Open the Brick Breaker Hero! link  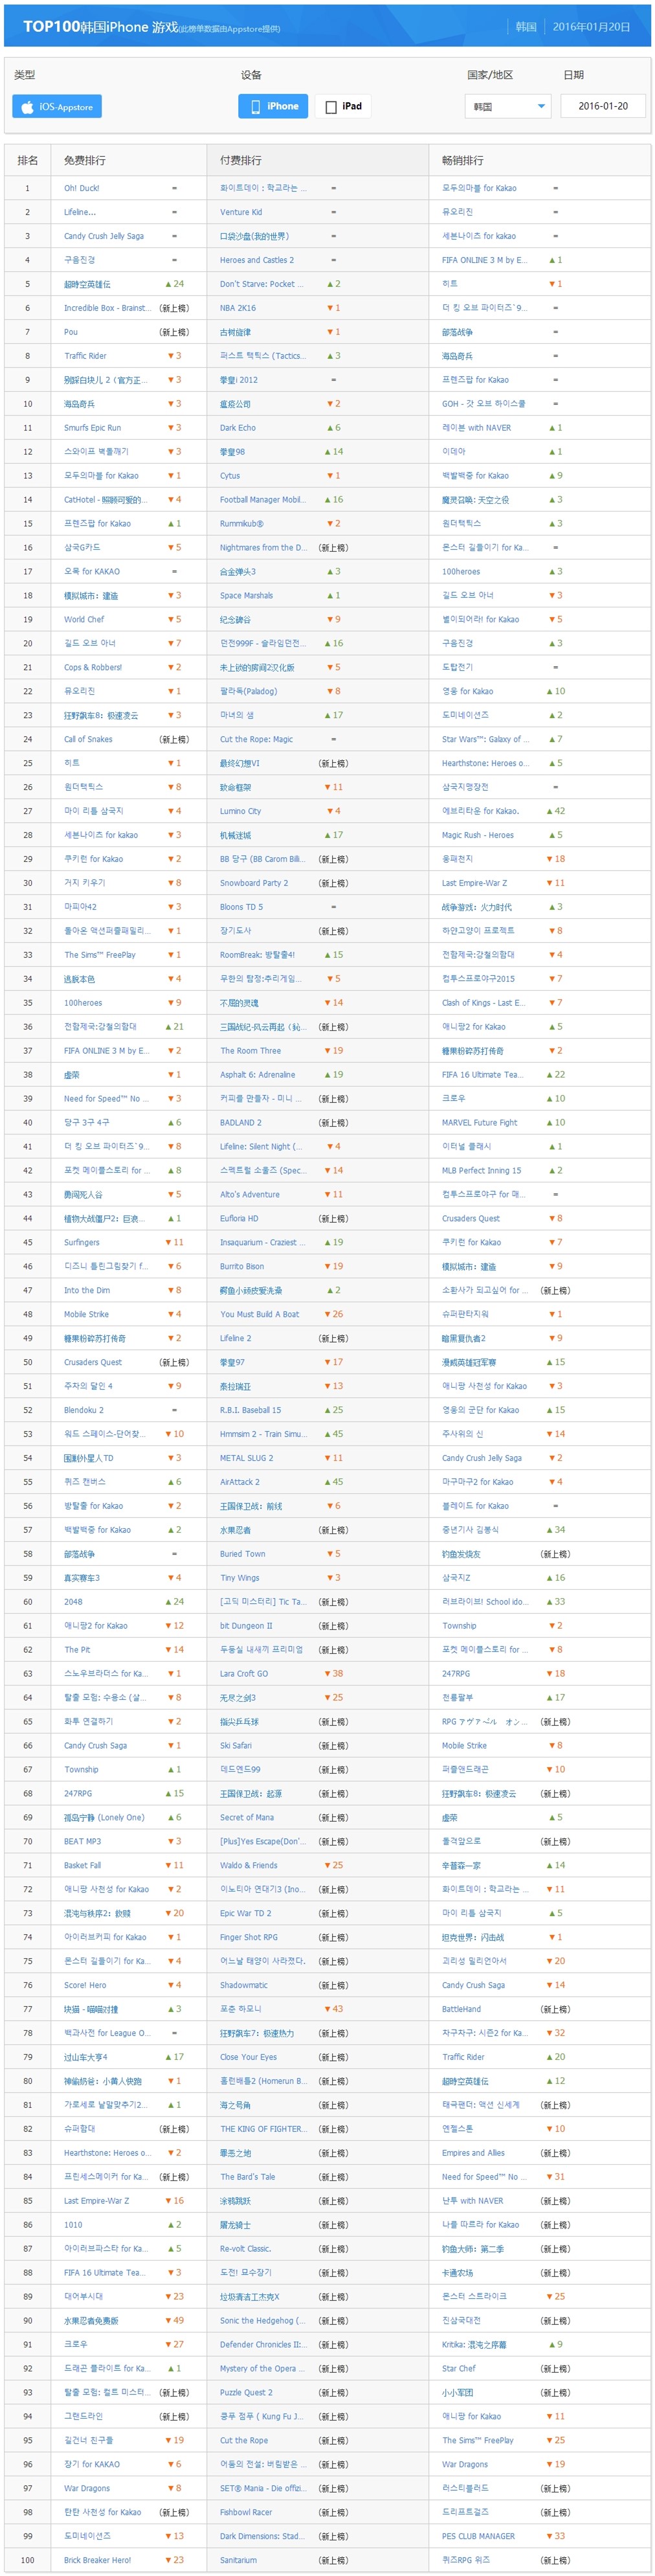click(98, 2560)
